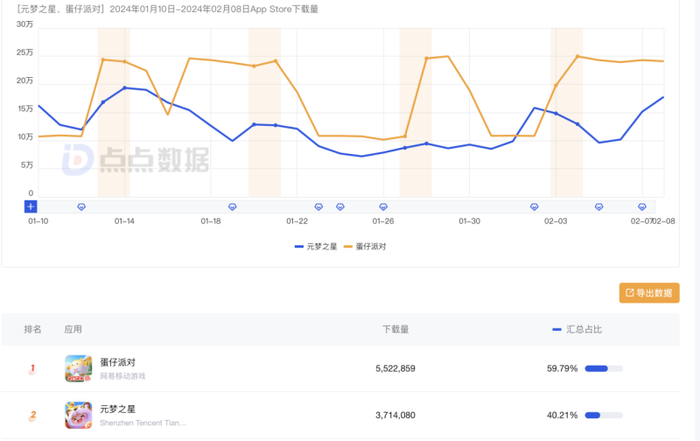
Task: Open the event marker near 01-19
Action: tap(233, 207)
